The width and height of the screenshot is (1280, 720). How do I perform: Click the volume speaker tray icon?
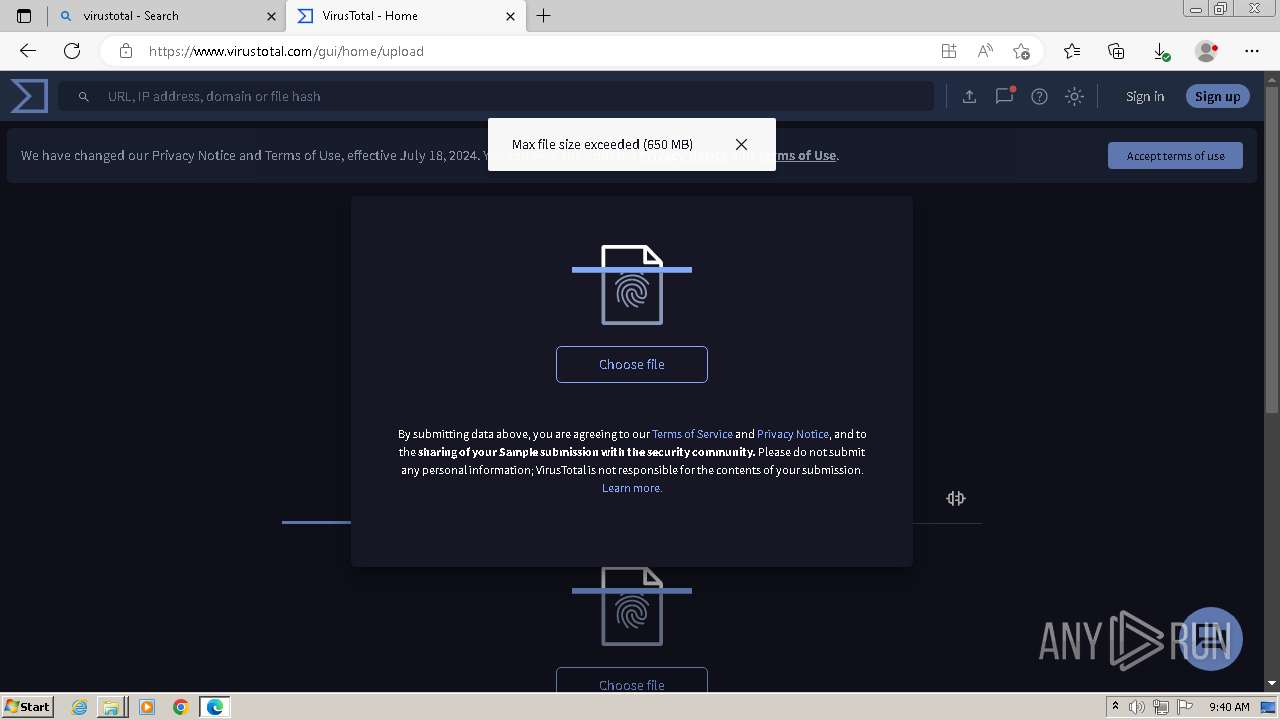tap(1137, 707)
